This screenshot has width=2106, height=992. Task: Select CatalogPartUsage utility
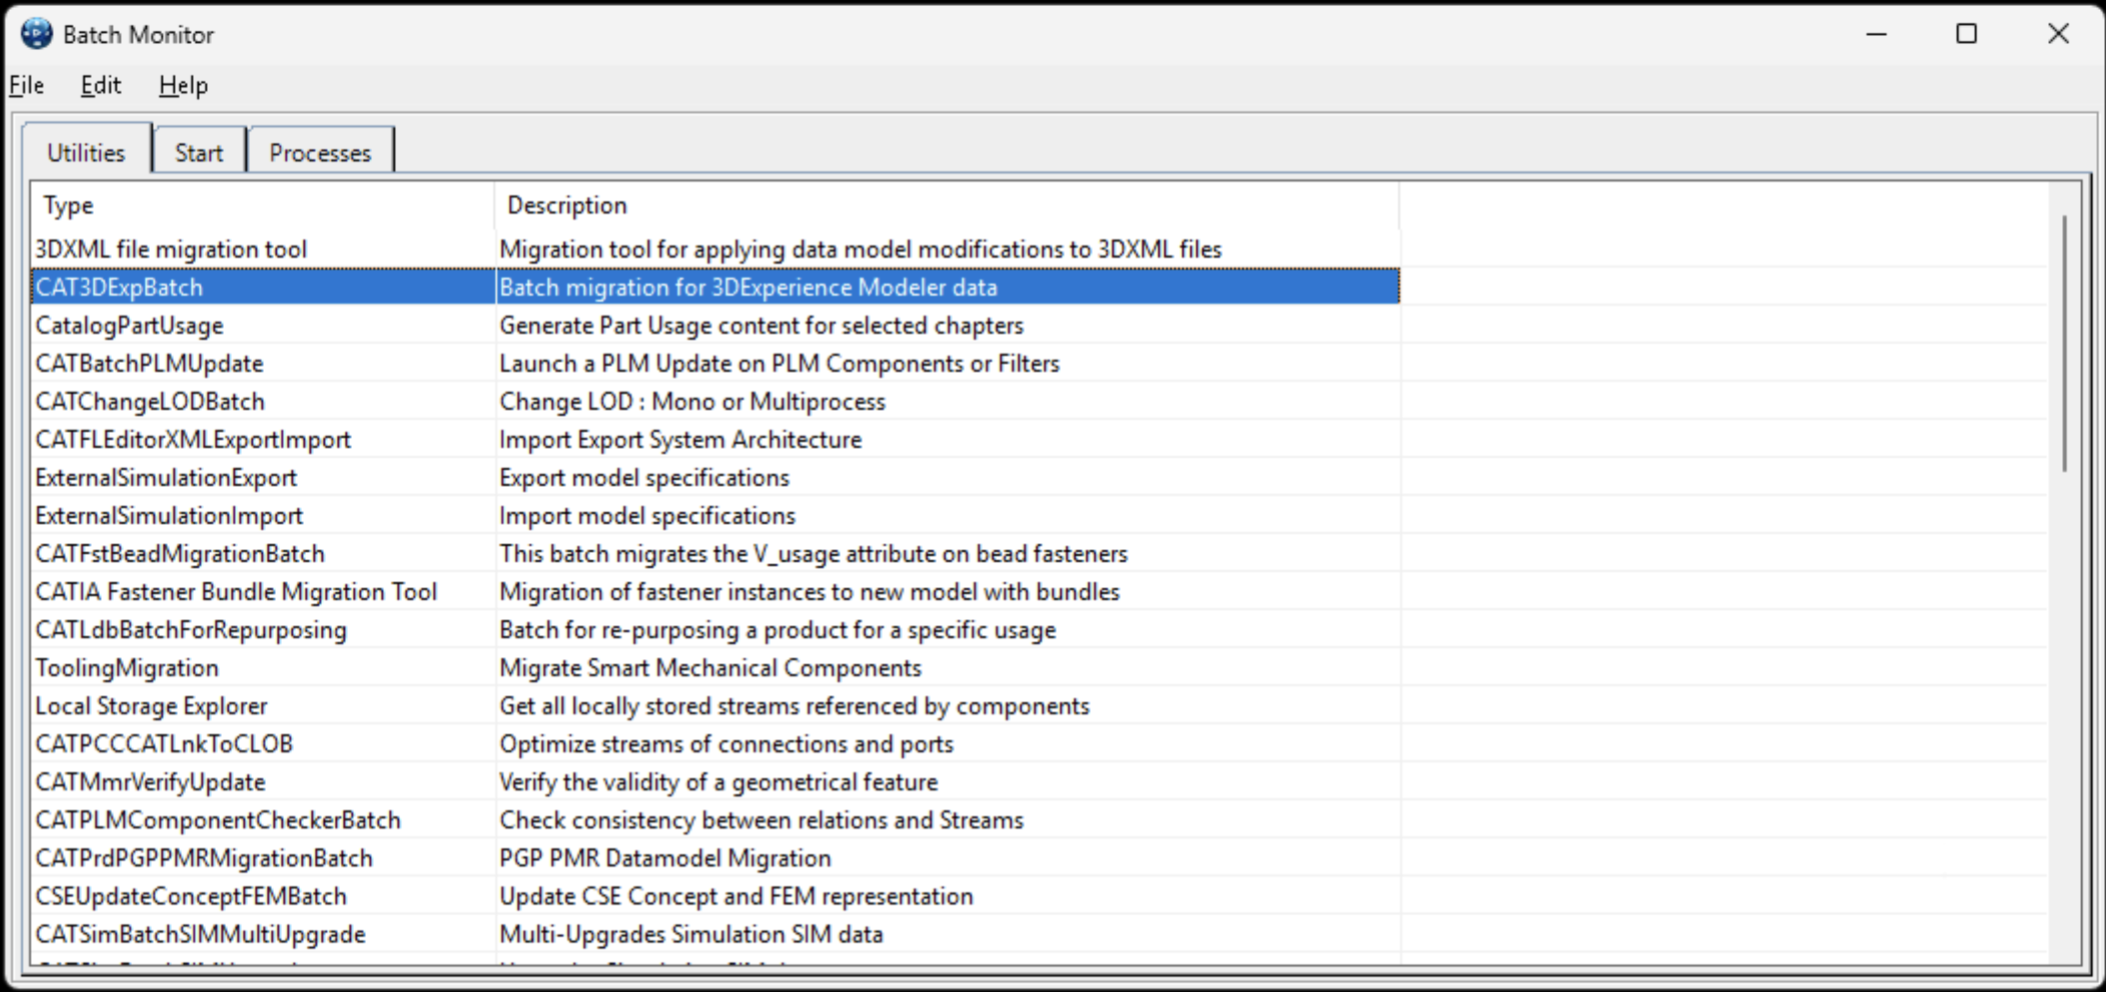[x=130, y=326]
